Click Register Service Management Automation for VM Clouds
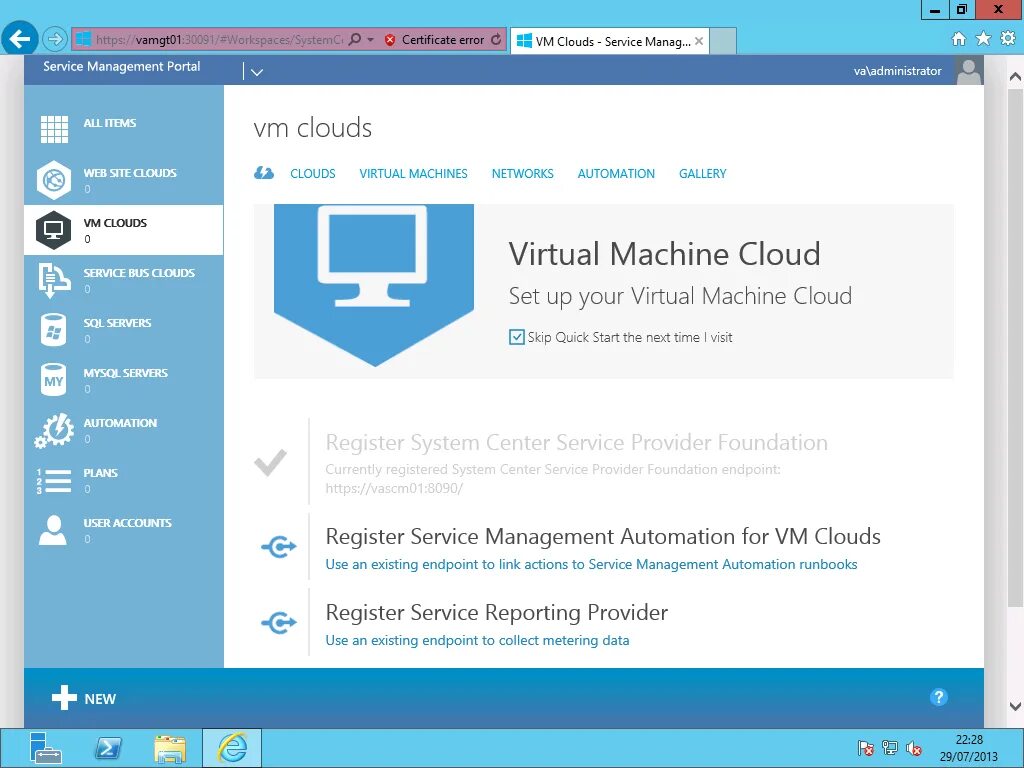Image resolution: width=1024 pixels, height=768 pixels. 603,536
